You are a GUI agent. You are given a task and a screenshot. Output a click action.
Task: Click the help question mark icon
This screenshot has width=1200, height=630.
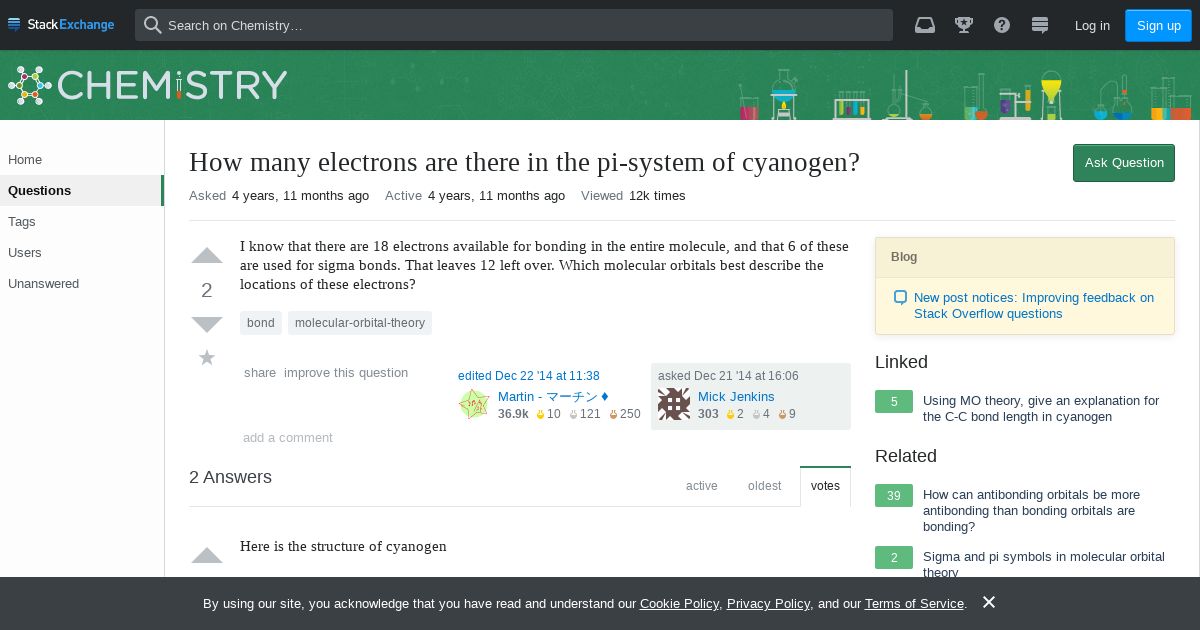(1002, 25)
